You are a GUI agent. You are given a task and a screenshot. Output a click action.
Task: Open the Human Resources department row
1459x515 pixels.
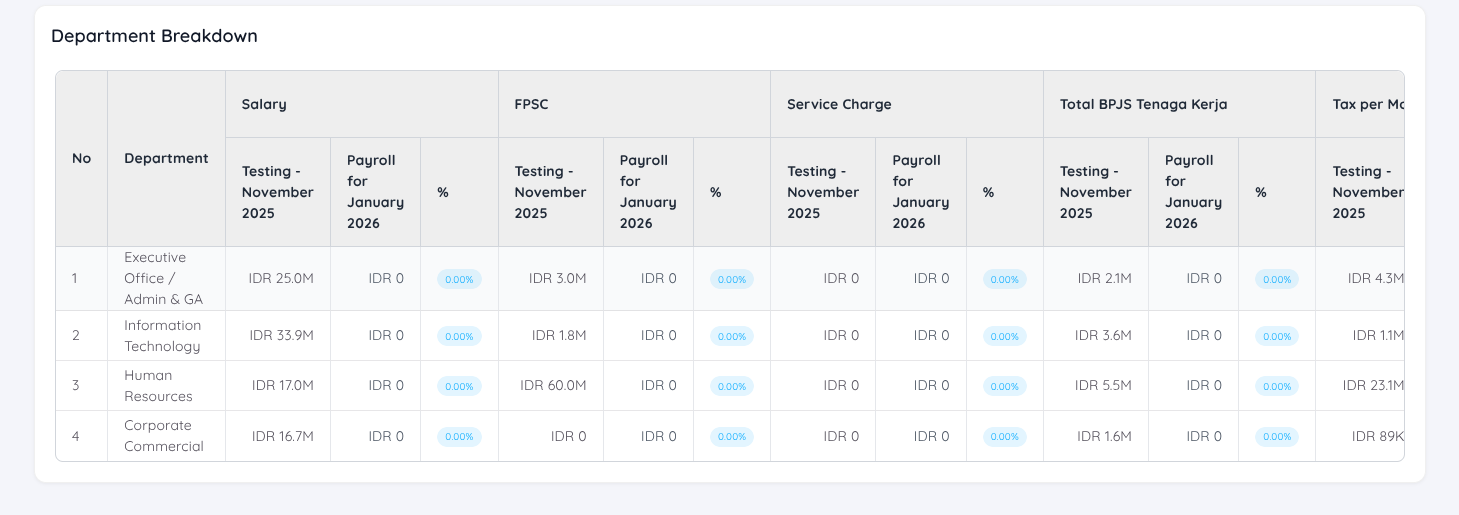pyautogui.click(x=158, y=386)
